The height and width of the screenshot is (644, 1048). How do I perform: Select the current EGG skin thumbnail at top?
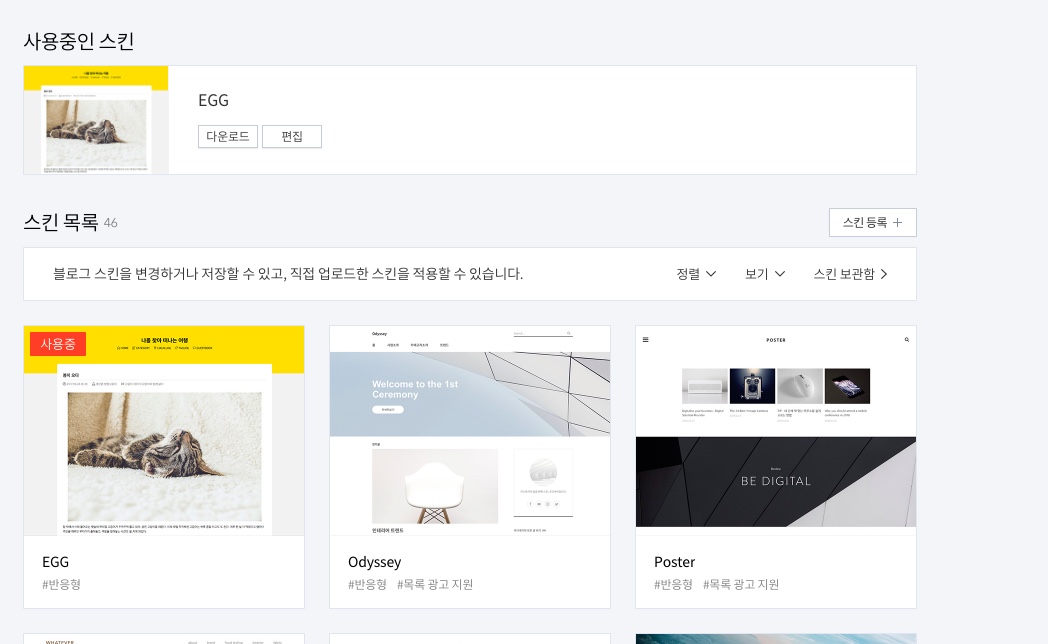[x=96, y=120]
